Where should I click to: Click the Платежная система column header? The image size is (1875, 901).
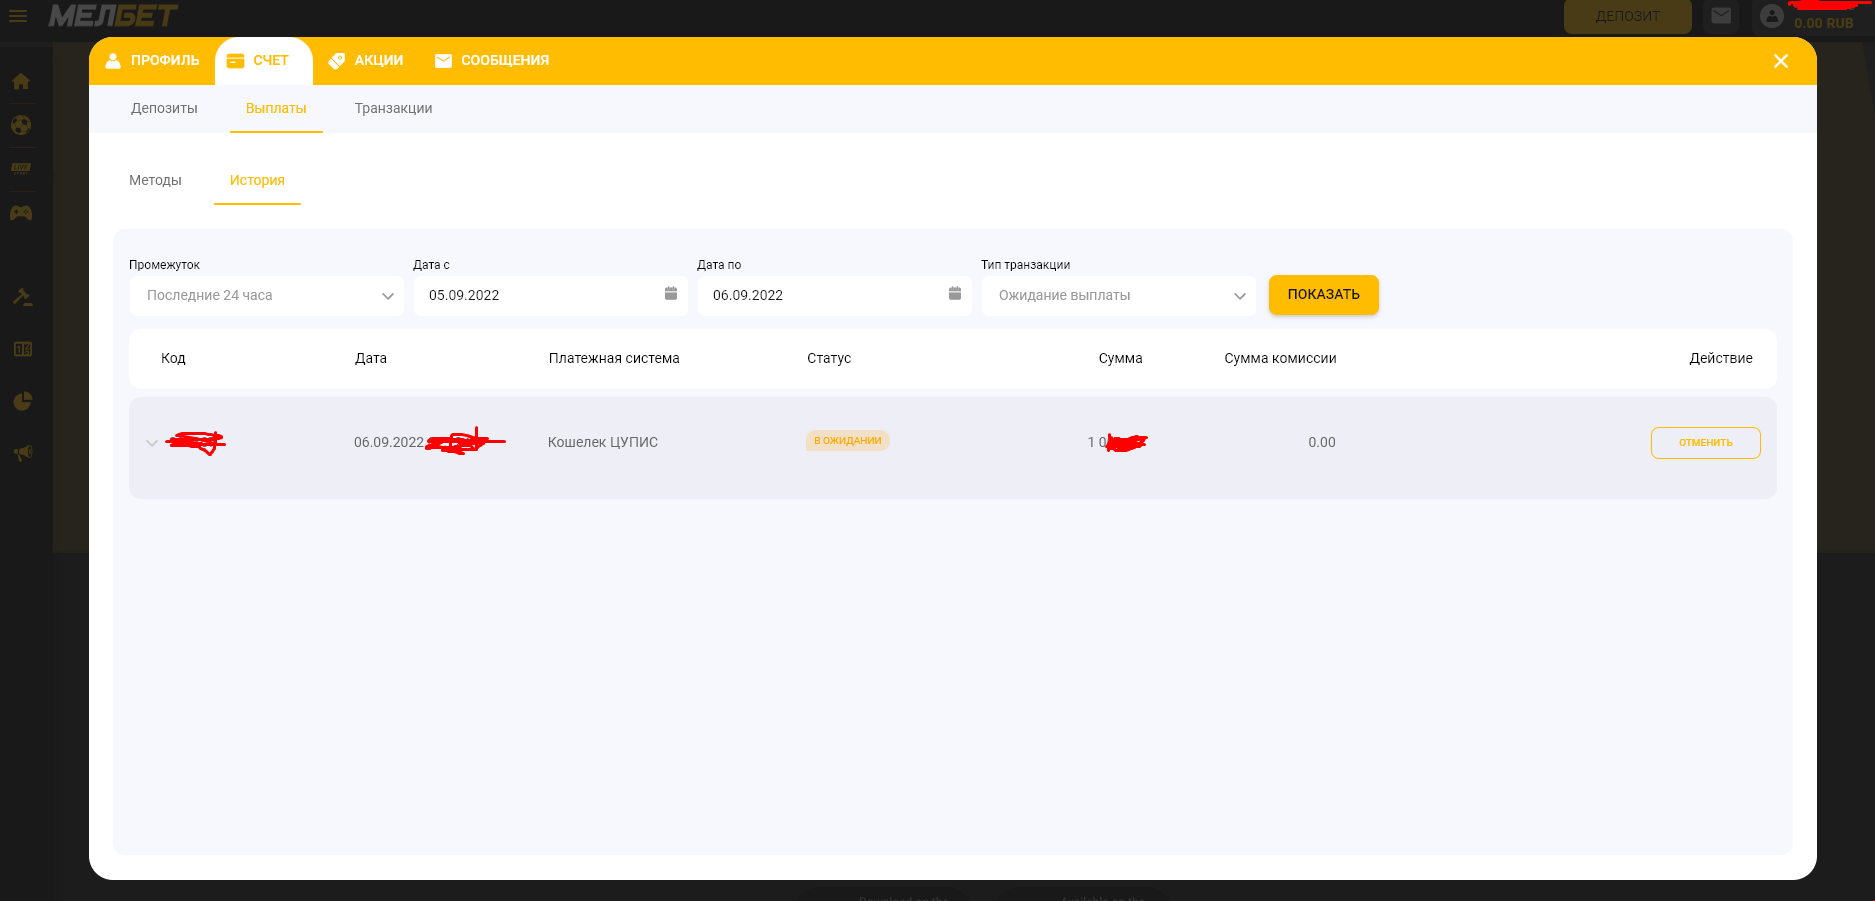(x=614, y=358)
